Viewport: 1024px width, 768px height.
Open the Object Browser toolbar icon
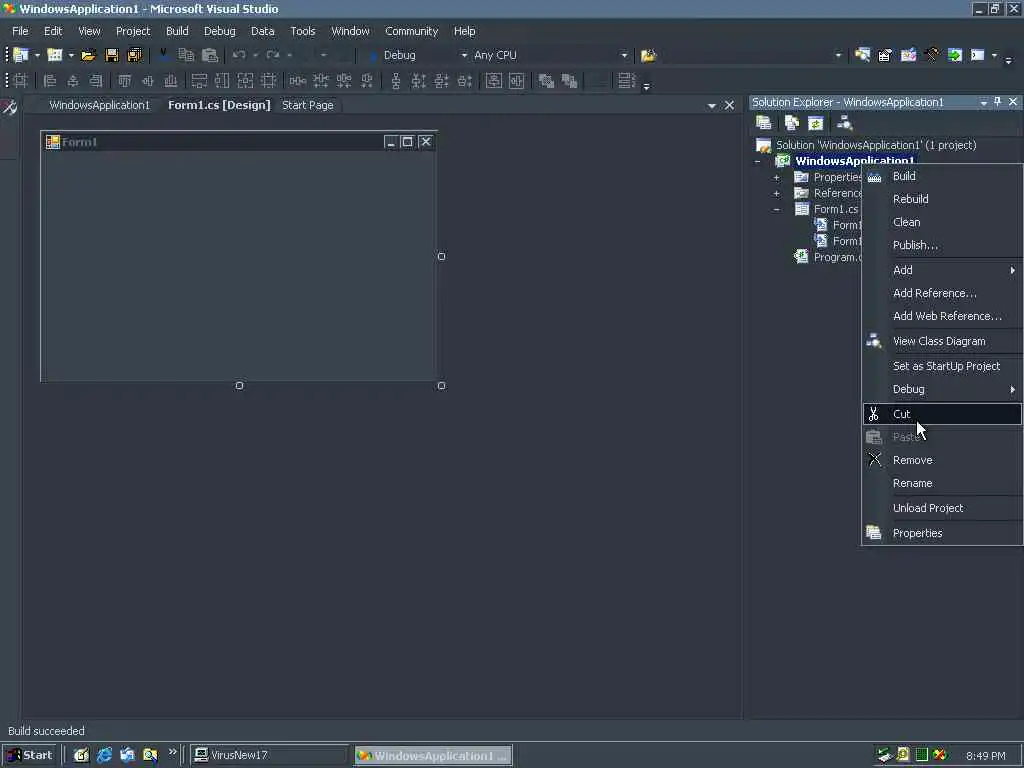tap(908, 56)
